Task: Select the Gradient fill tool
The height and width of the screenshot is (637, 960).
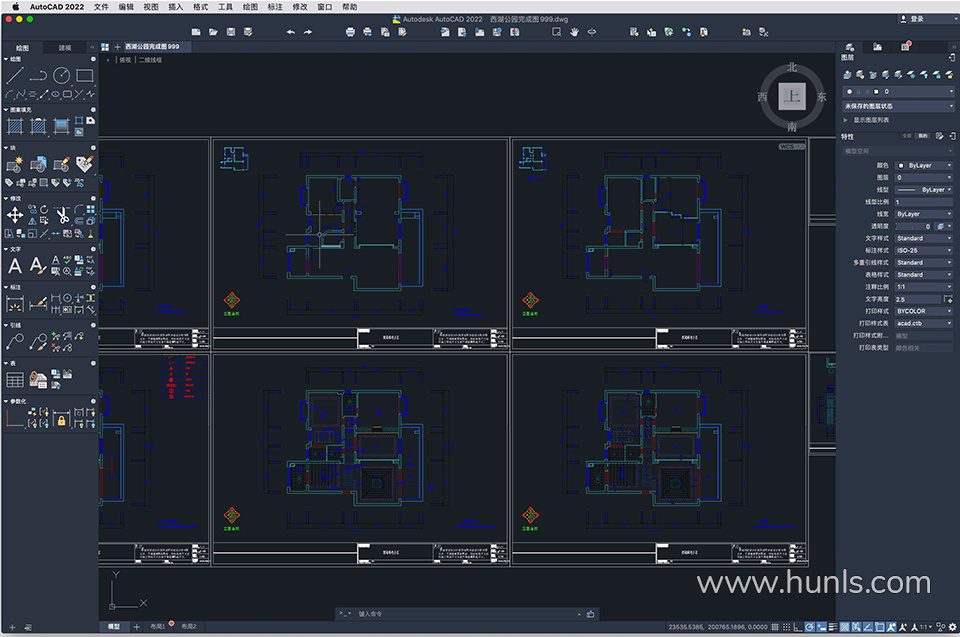Action: (61, 126)
